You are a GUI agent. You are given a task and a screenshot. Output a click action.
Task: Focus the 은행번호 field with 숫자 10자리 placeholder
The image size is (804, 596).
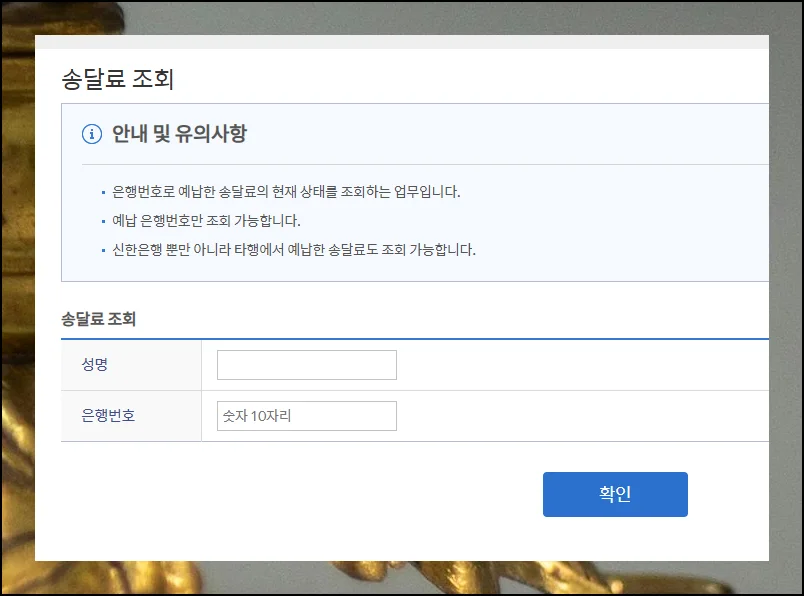pyautogui.click(x=306, y=416)
